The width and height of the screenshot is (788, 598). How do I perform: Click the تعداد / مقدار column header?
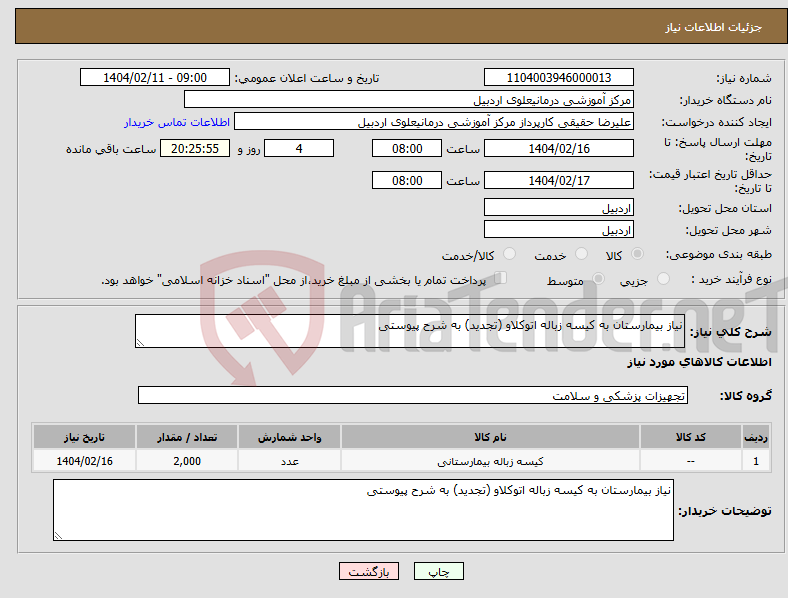[186, 437]
